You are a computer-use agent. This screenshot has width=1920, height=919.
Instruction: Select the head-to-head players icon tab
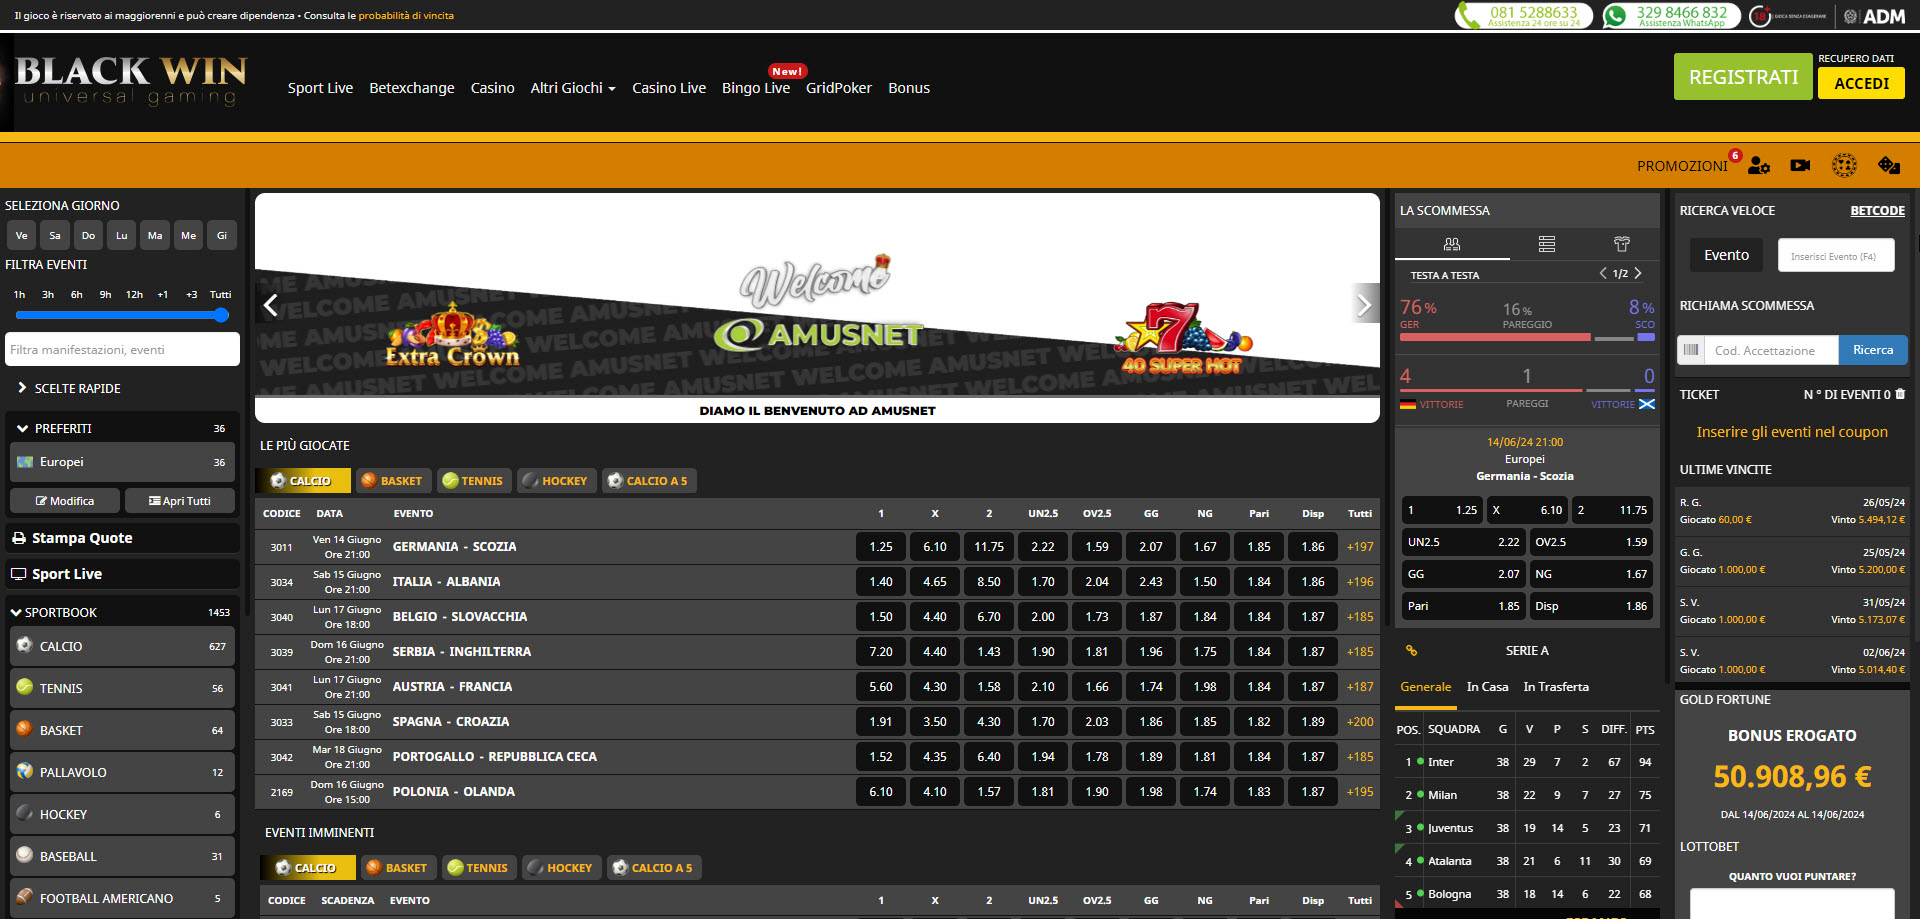[1452, 244]
